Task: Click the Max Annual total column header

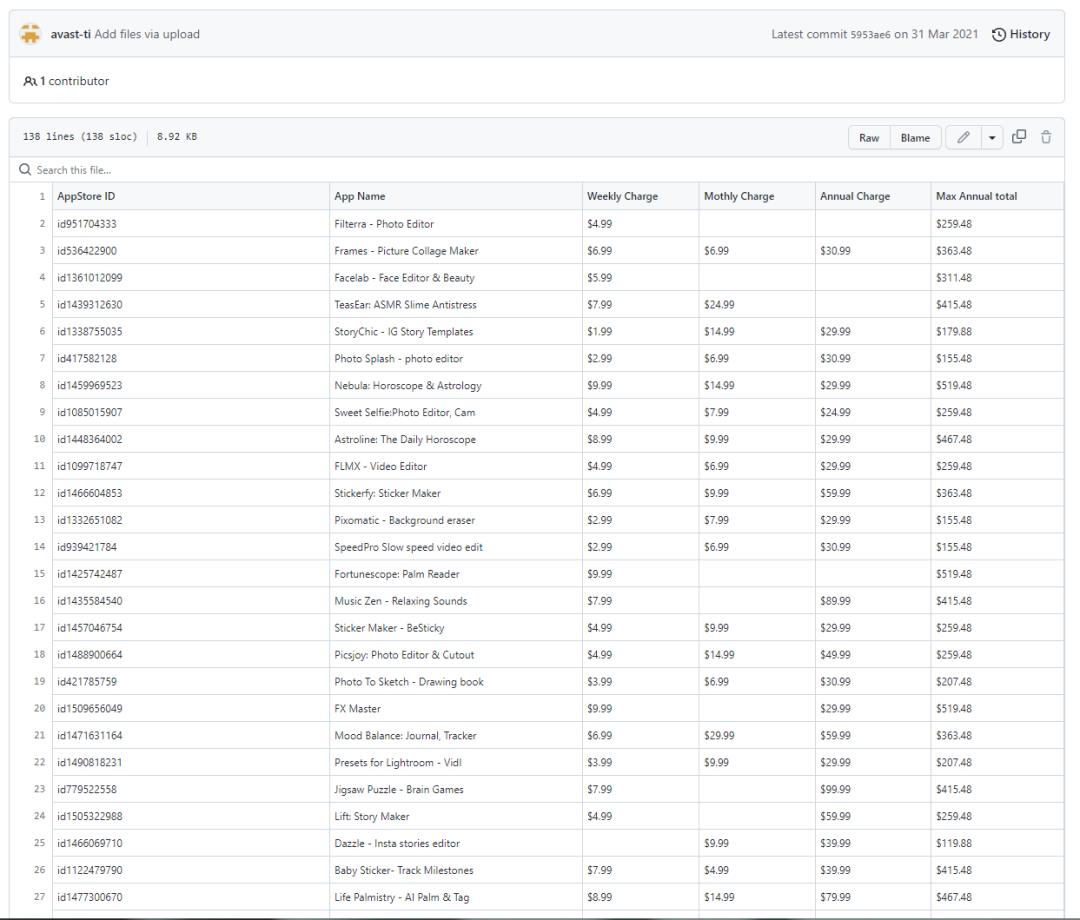Action: pyautogui.click(x=976, y=196)
